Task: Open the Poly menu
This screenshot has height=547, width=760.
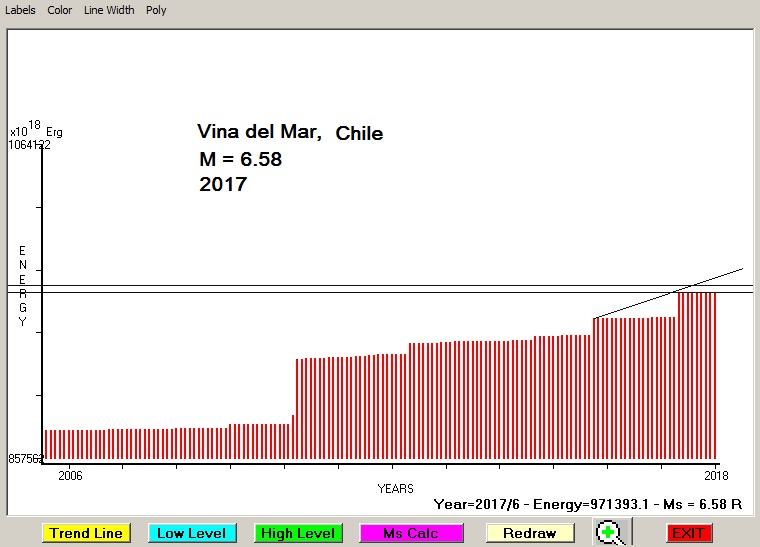Action: tap(156, 10)
